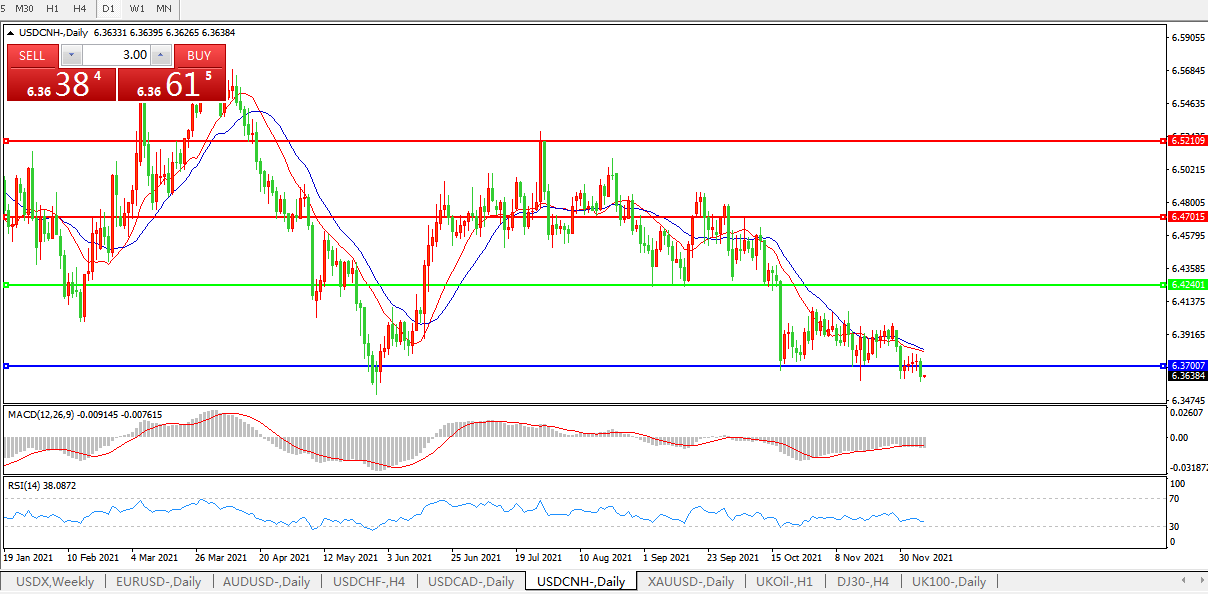Switch to the M30 timeframe

(25, 9)
